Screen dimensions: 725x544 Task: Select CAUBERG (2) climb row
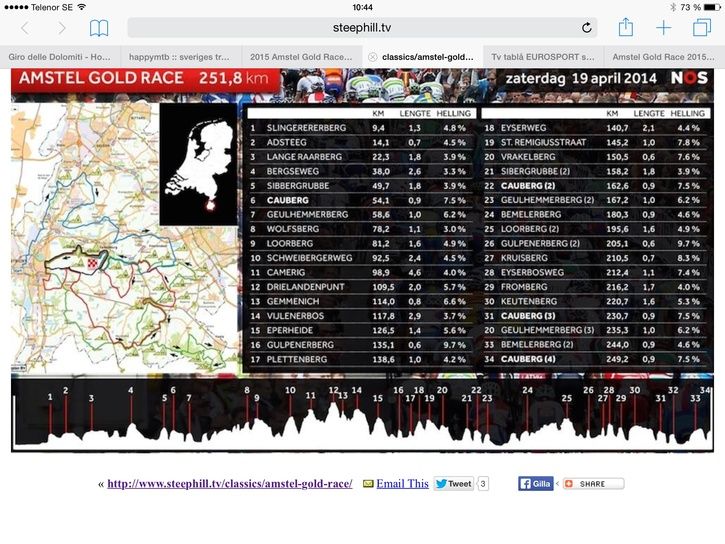[596, 185]
